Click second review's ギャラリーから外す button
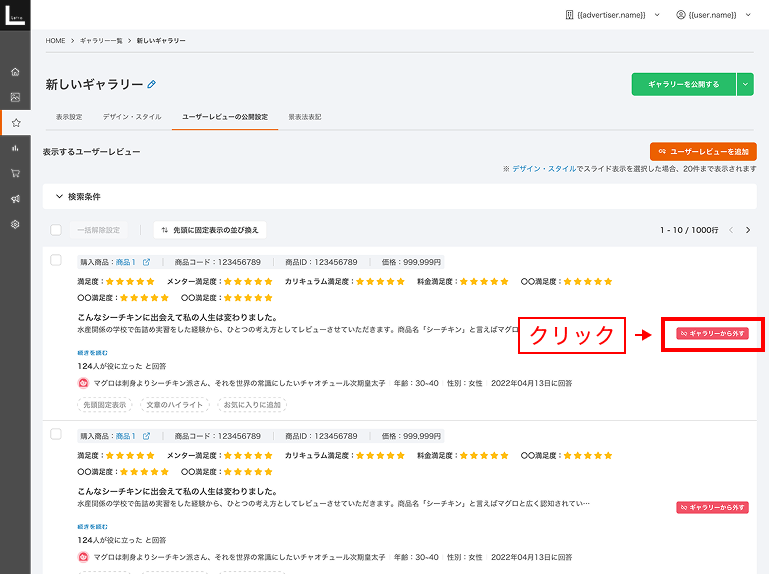Viewport: 769px width, 574px height. click(x=712, y=507)
